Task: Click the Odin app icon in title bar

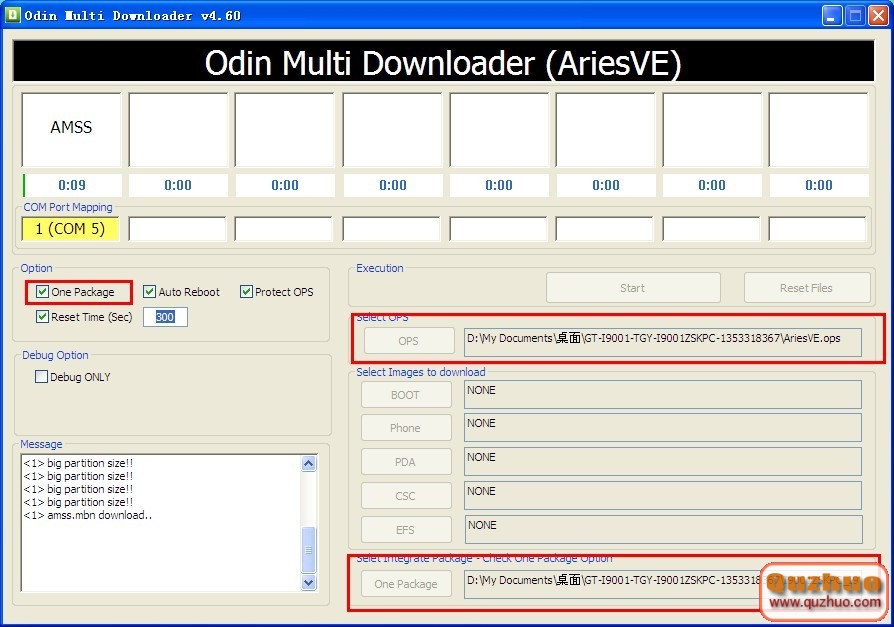Action: point(13,15)
